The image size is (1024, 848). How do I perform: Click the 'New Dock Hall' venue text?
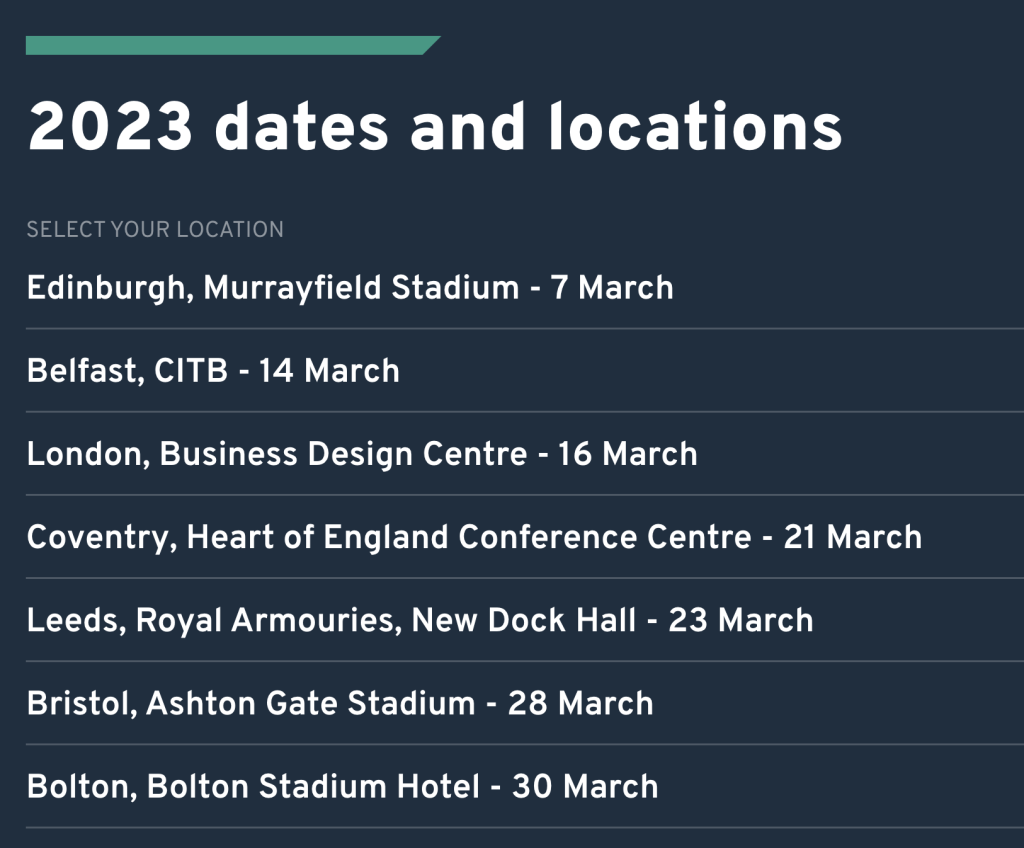524,620
